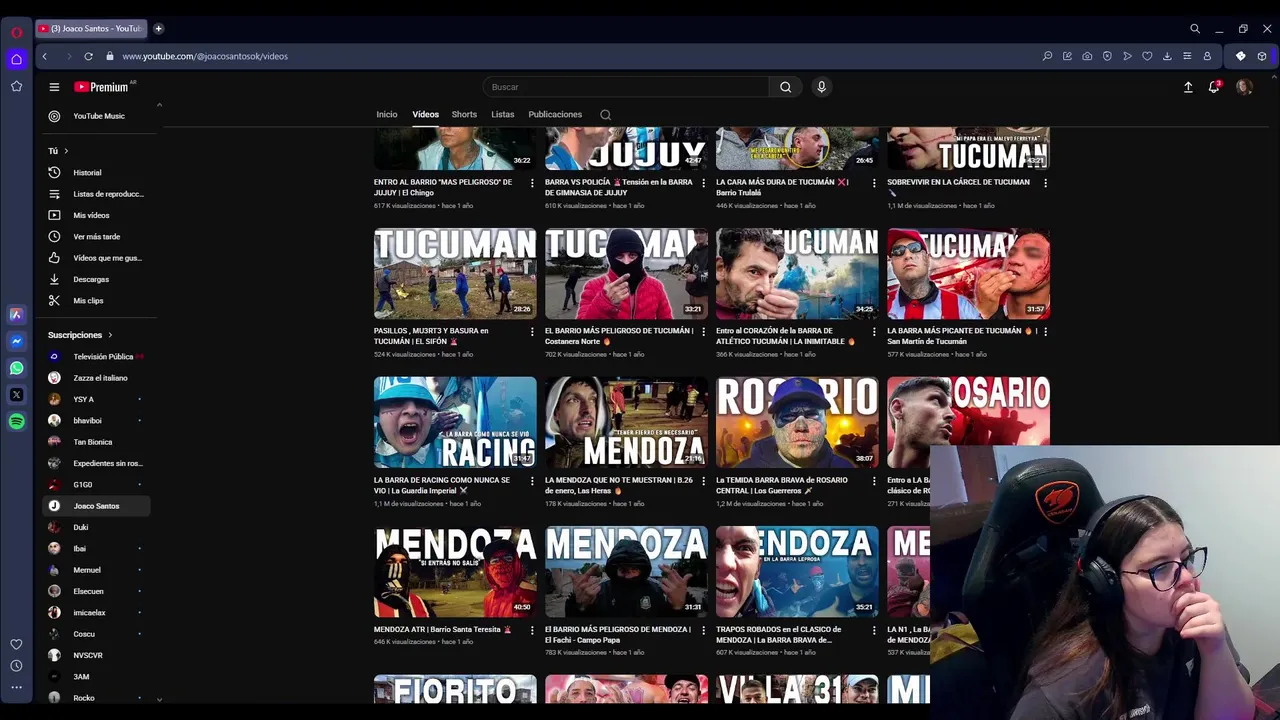Viewport: 1280px width, 720px height.
Task: Open a new browser tab with plus
Action: click(158, 28)
